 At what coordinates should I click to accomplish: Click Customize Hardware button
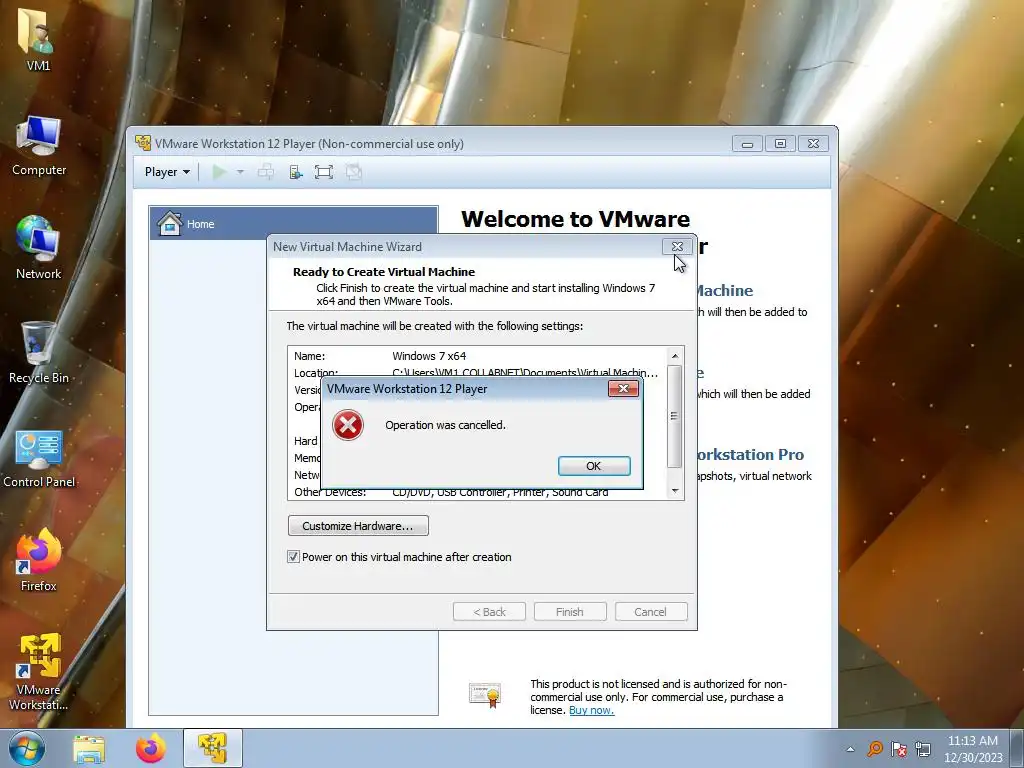tap(358, 526)
